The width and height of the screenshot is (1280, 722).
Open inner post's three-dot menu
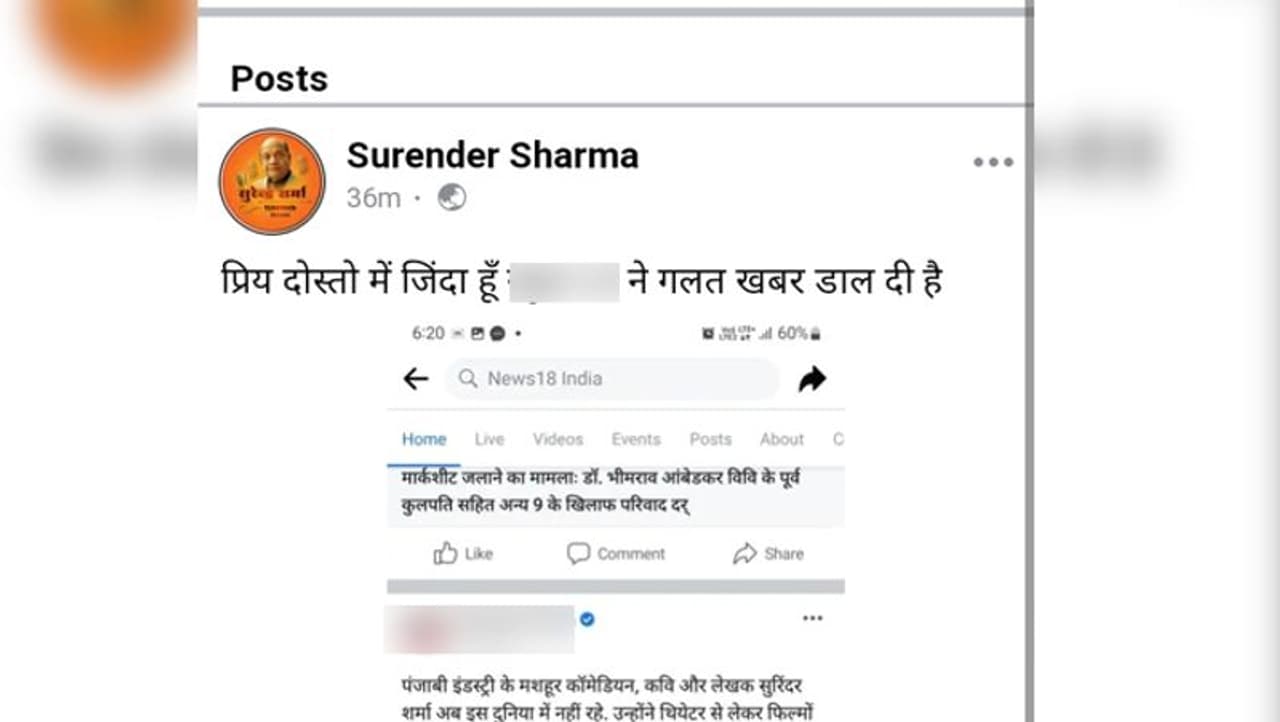(x=813, y=618)
